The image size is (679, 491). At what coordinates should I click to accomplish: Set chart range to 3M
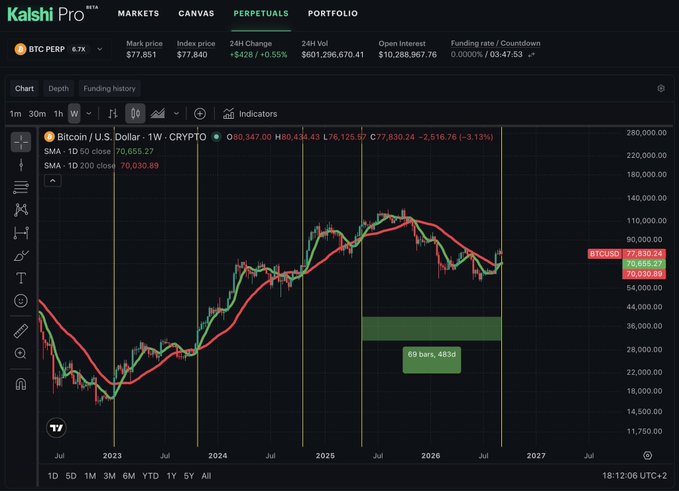click(x=110, y=476)
